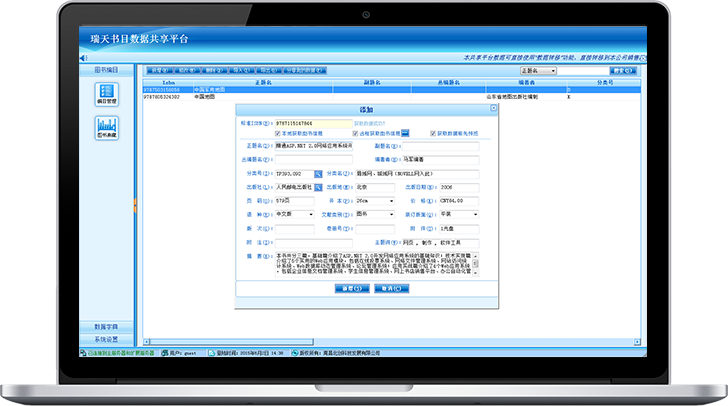728x406 pixels.
Task: Toggle the 获取数据前先预览 checkbox
Action: (x=433, y=133)
